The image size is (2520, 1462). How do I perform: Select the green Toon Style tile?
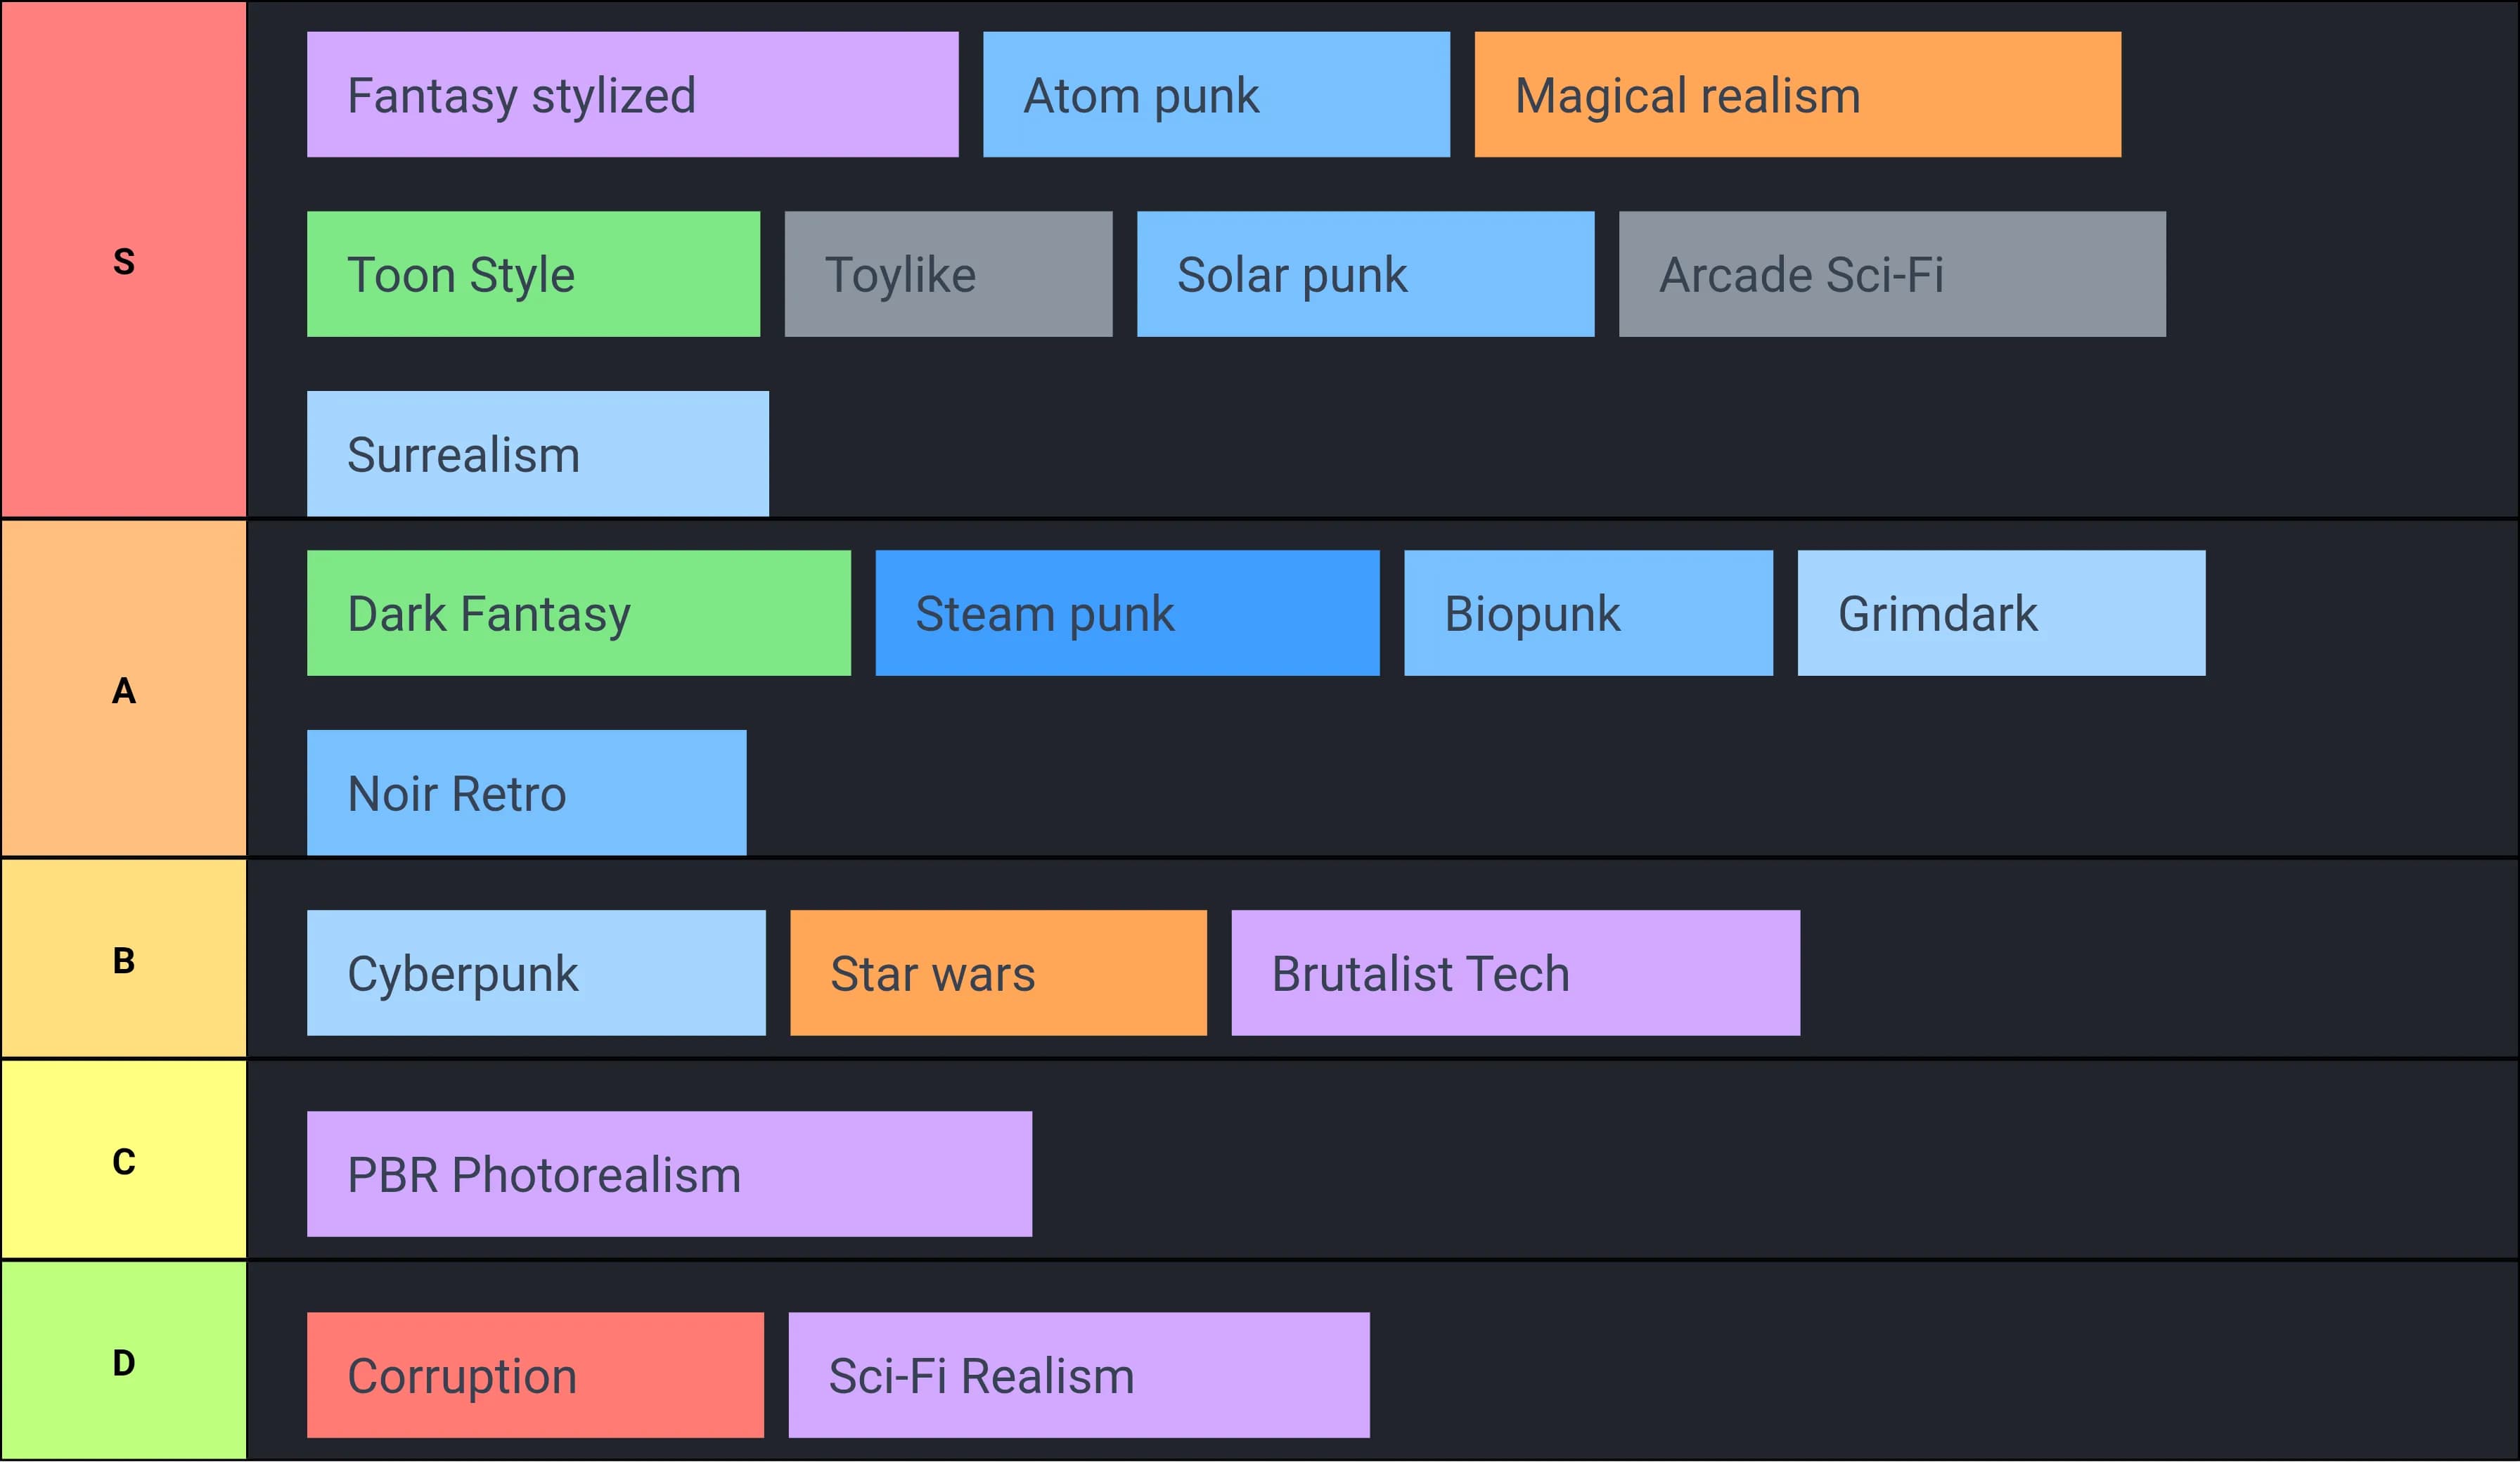533,274
